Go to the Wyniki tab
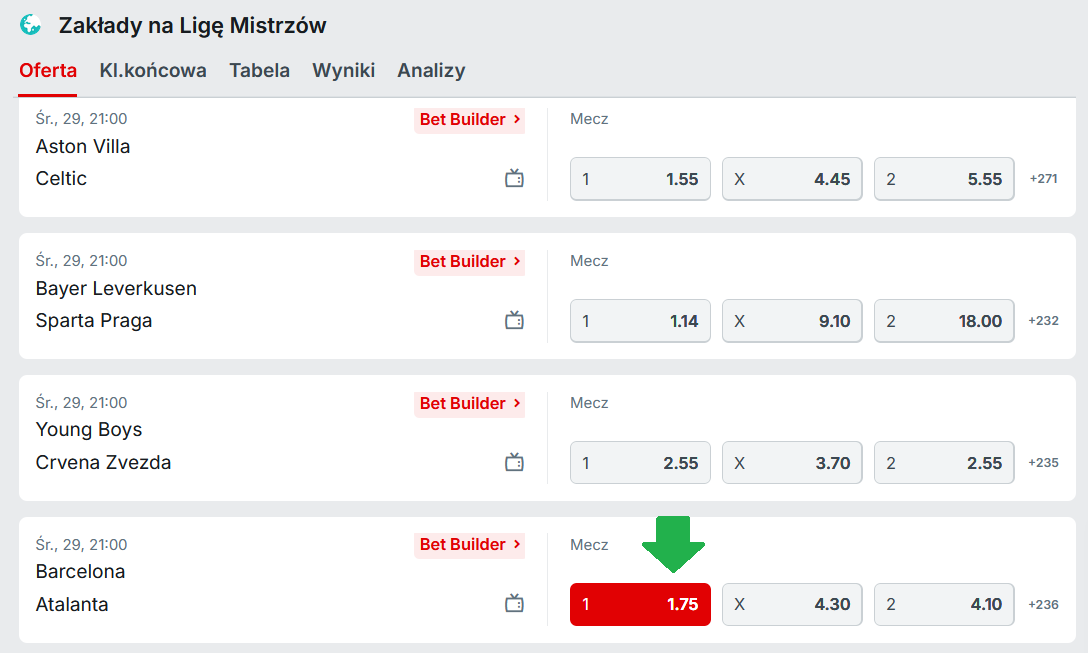This screenshot has height=653, width=1088. [343, 70]
